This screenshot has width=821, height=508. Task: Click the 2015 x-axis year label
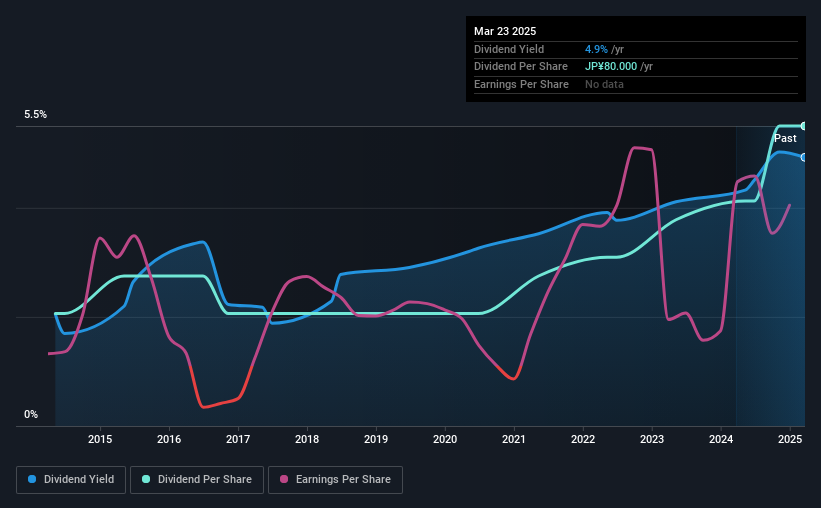pyautogui.click(x=100, y=439)
